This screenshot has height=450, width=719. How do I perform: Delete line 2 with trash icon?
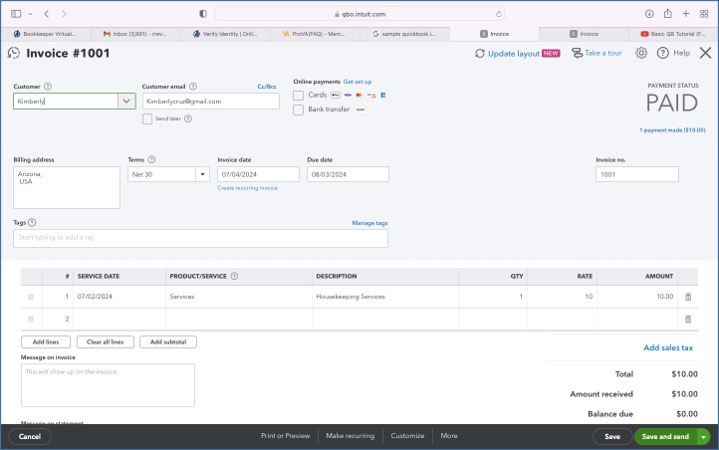point(688,319)
